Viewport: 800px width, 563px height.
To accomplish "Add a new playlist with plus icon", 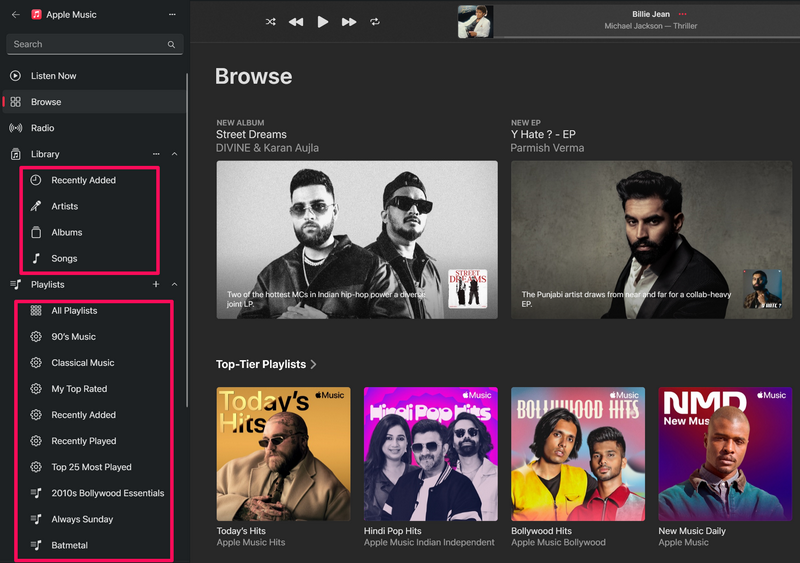I will 155,285.
